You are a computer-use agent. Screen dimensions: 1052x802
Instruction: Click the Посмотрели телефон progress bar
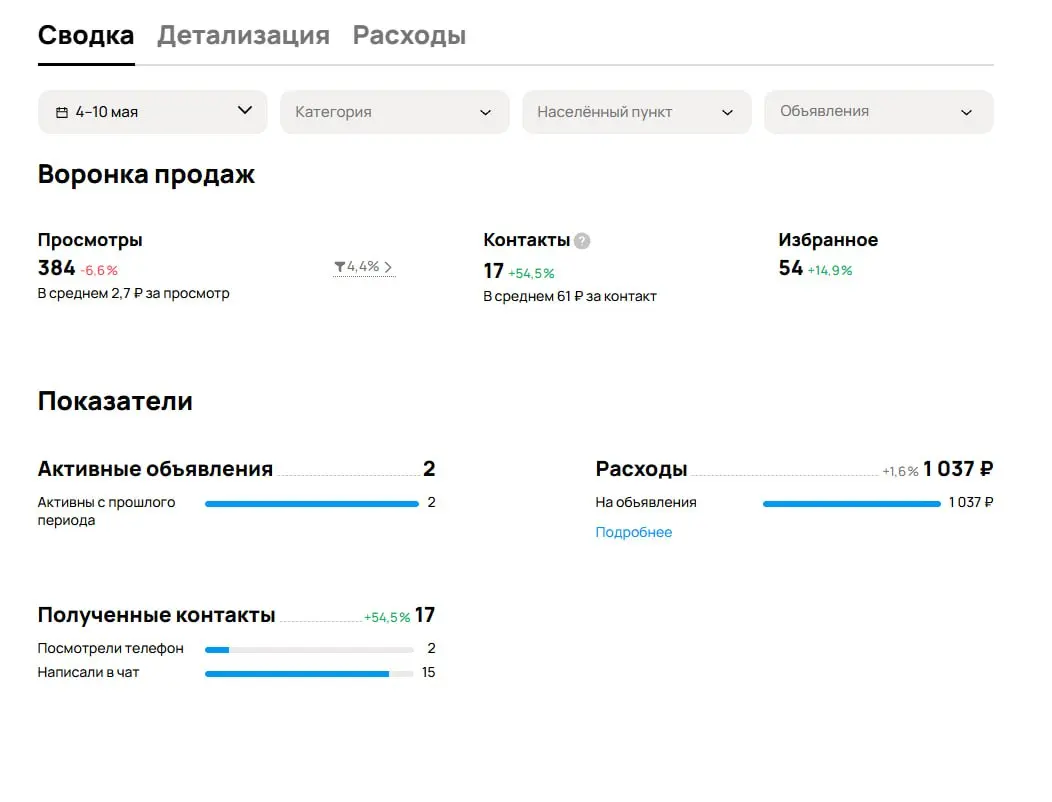[309, 650]
